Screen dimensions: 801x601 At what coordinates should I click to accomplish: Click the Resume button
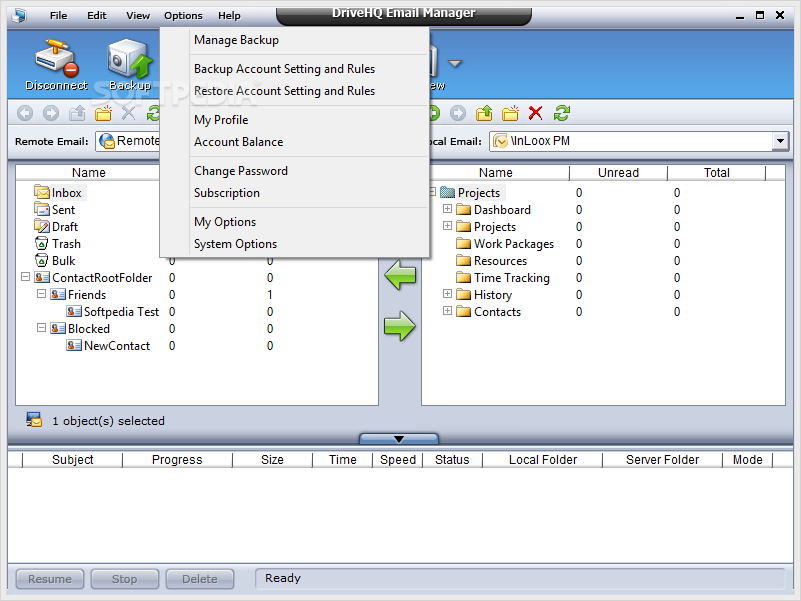point(50,579)
